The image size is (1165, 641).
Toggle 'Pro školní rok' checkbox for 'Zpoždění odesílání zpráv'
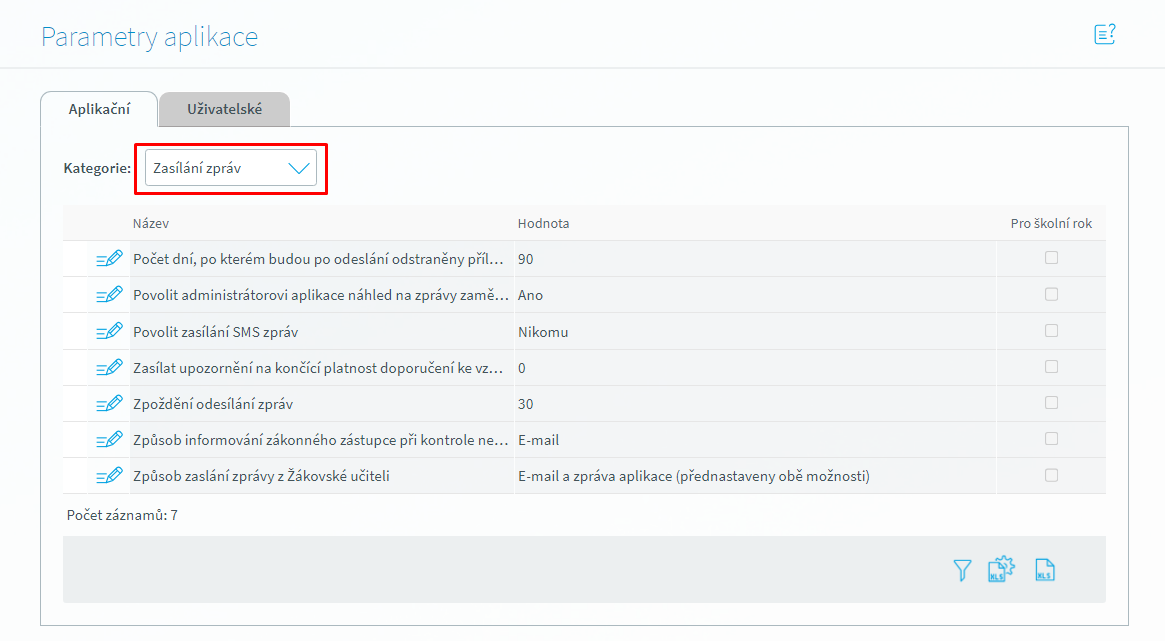pos(1051,403)
